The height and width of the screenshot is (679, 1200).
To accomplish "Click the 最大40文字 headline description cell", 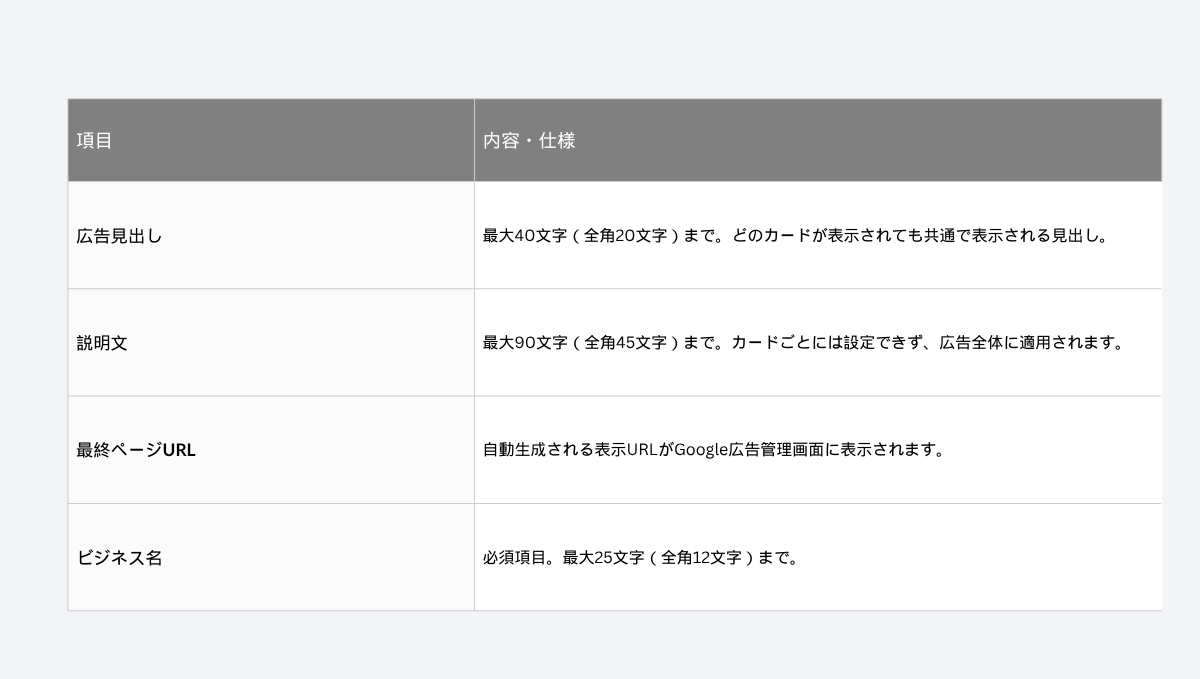I will (x=818, y=236).
